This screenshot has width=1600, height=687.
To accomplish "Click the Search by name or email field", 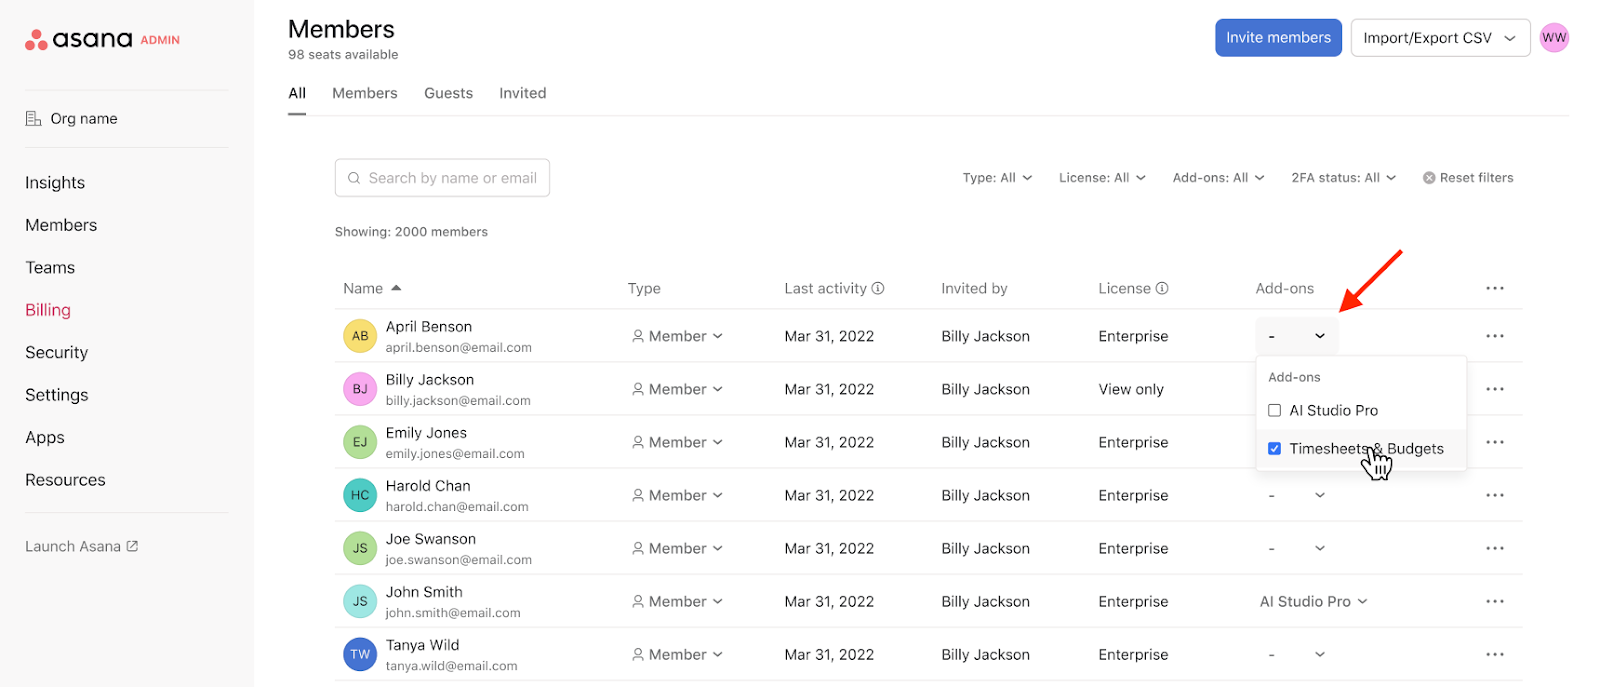I will click(x=442, y=178).
